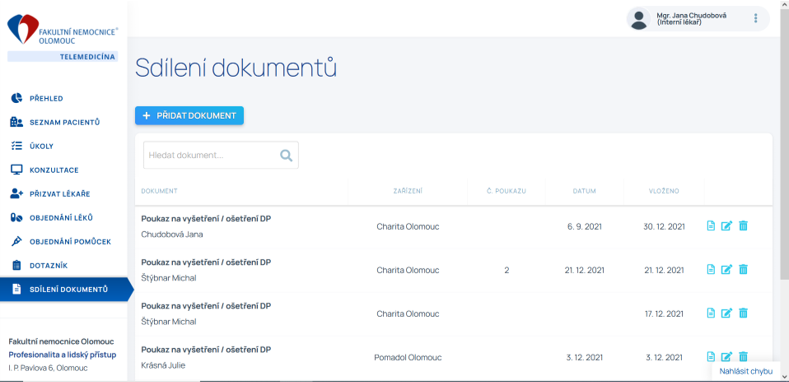View document for Krásná Julie
This screenshot has height=382, width=789.
coord(711,357)
